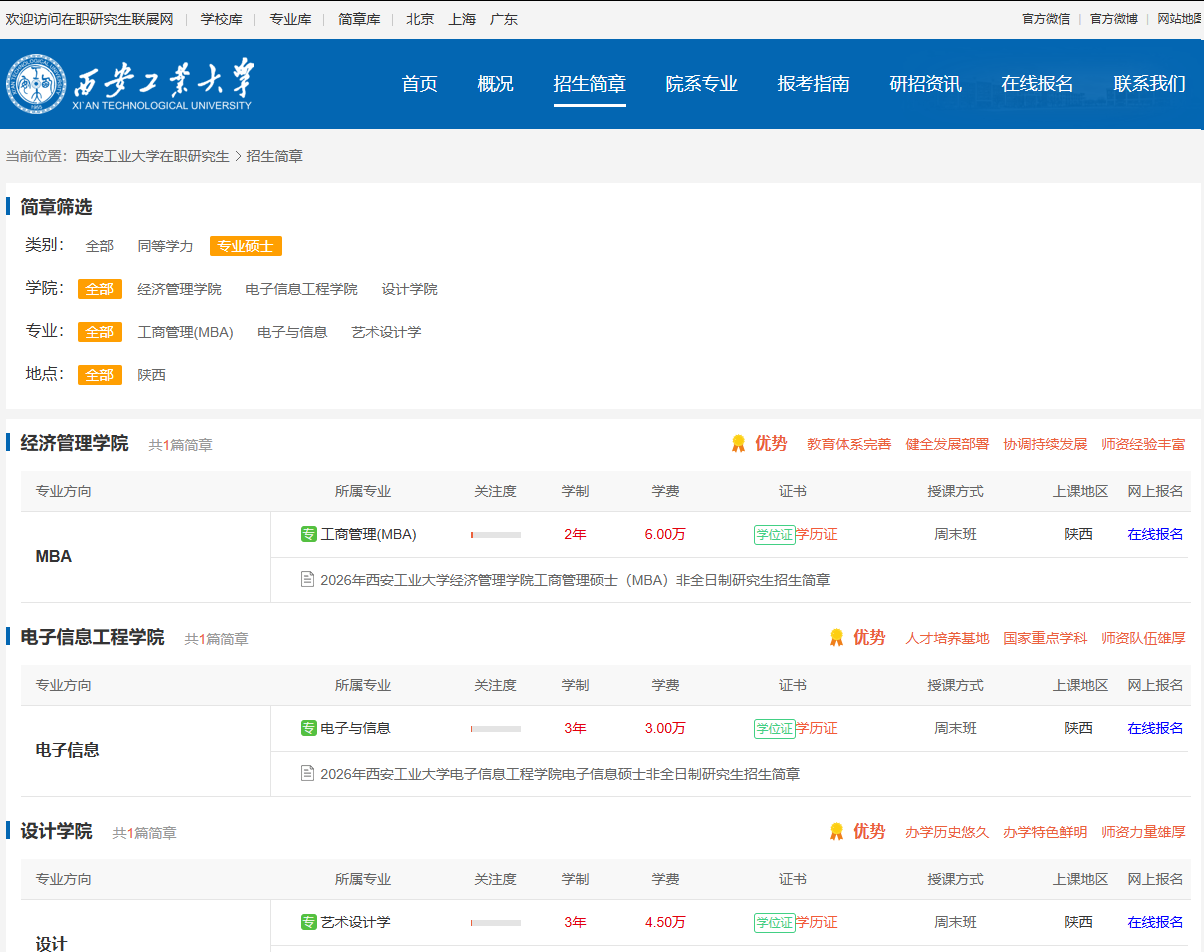Click the medal icon next to 电子信息工程学院 优势

(x=836, y=638)
